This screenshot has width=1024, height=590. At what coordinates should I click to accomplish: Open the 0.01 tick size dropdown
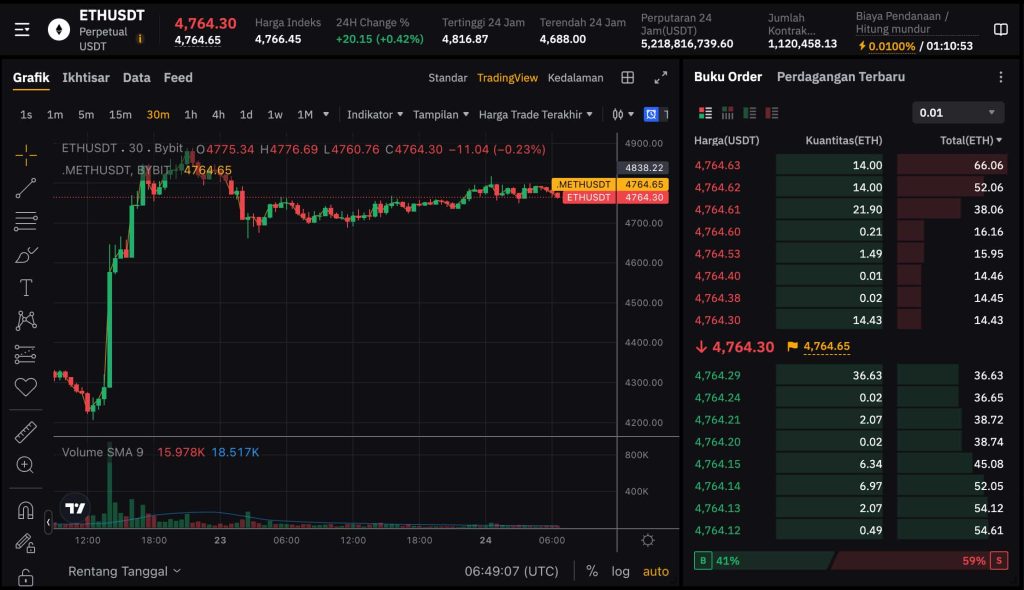pyautogui.click(x=957, y=112)
